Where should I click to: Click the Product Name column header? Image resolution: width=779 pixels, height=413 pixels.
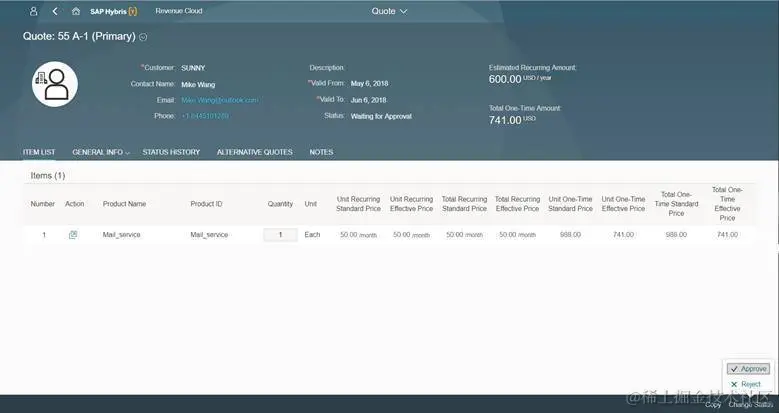pyautogui.click(x=124, y=204)
